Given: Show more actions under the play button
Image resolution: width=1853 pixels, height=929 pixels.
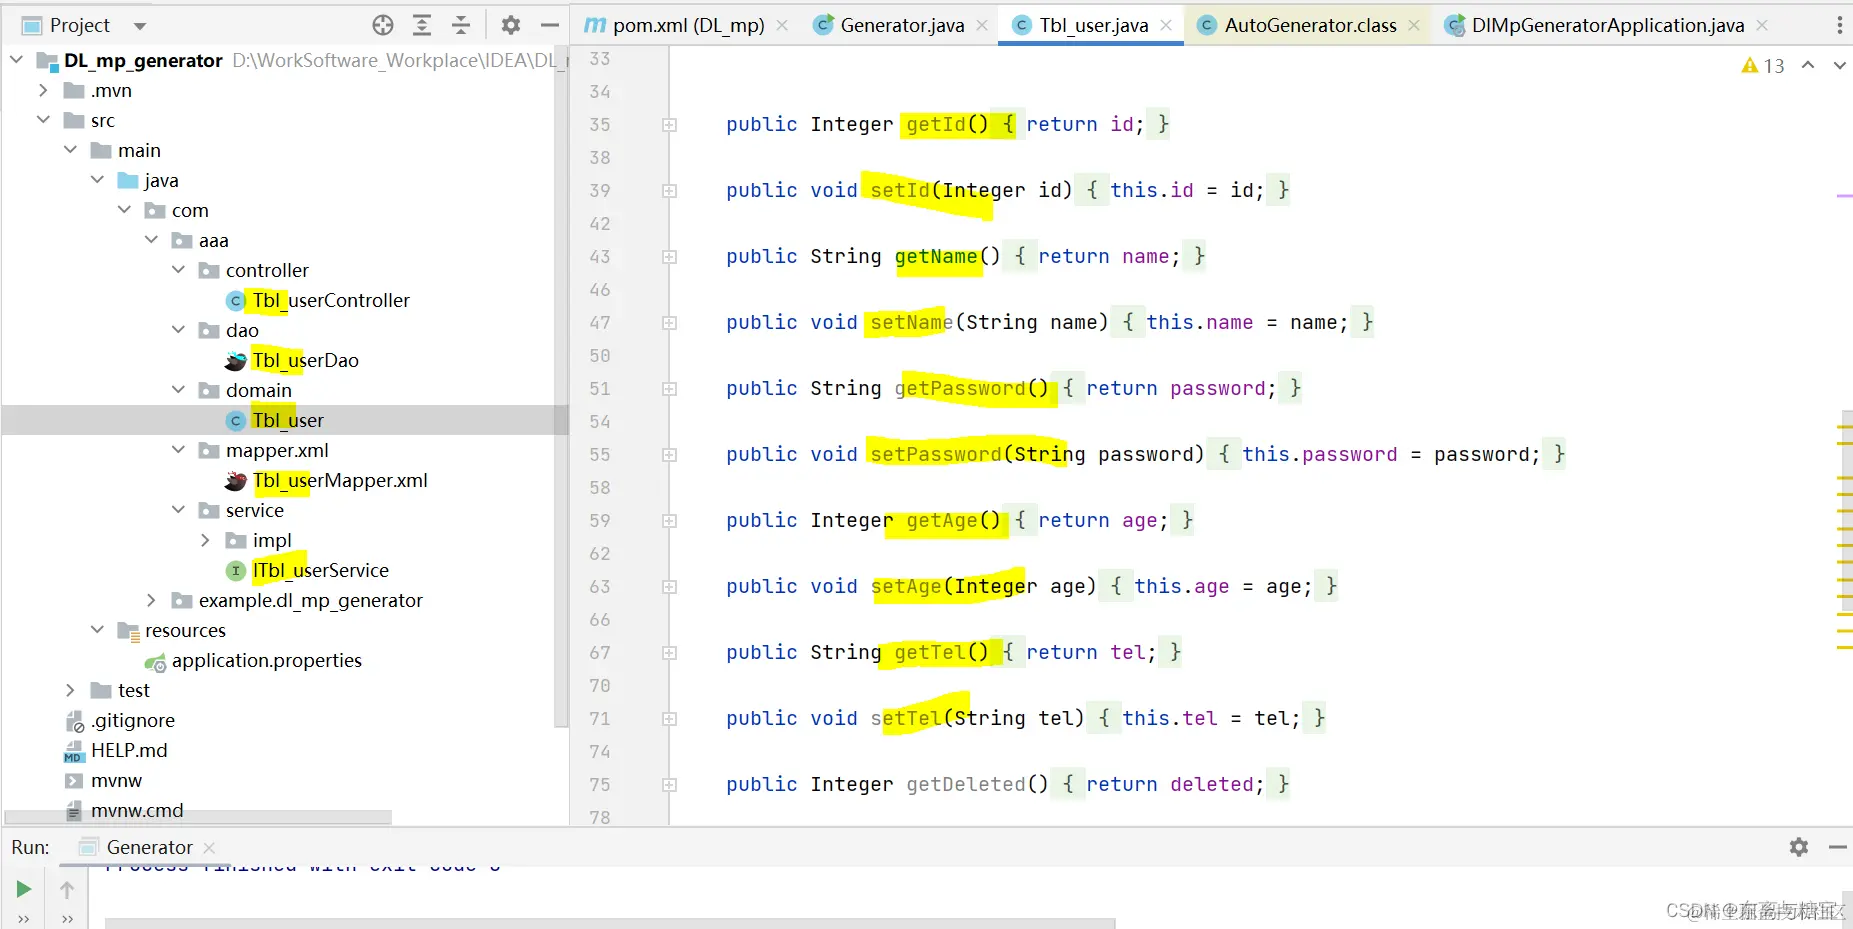Looking at the screenshot, I should [24, 918].
